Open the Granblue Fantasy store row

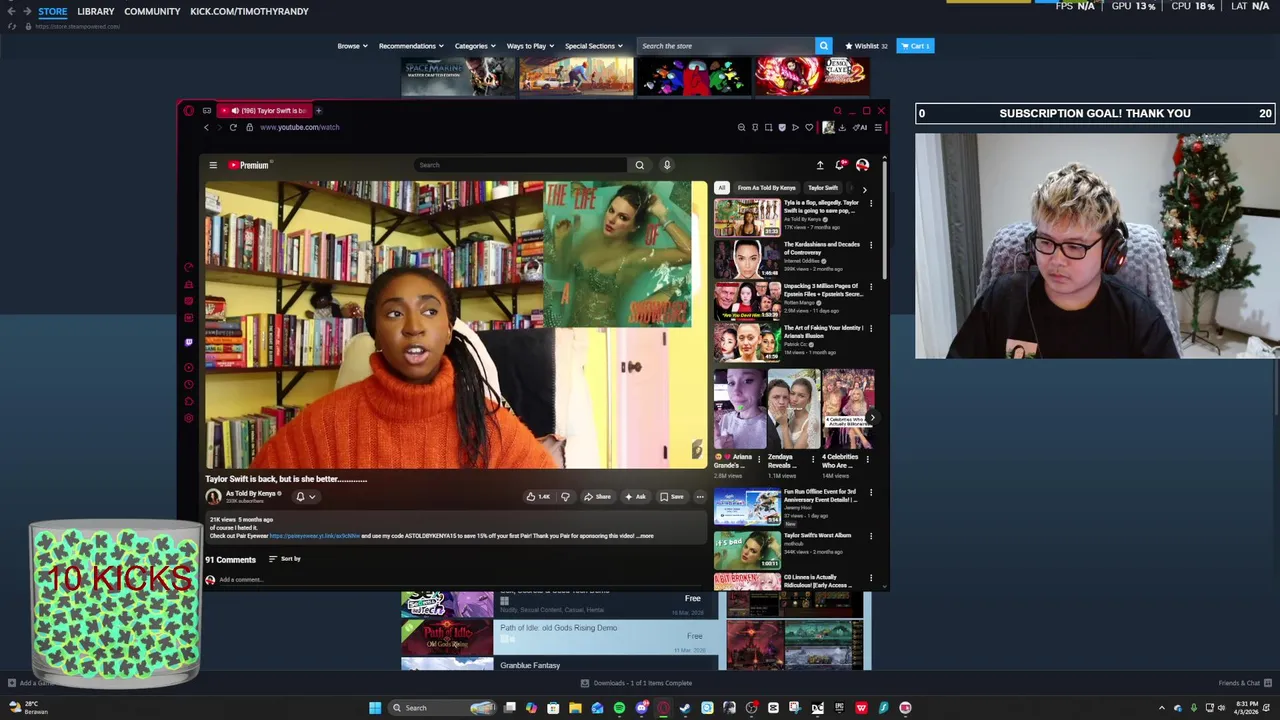tap(559, 665)
